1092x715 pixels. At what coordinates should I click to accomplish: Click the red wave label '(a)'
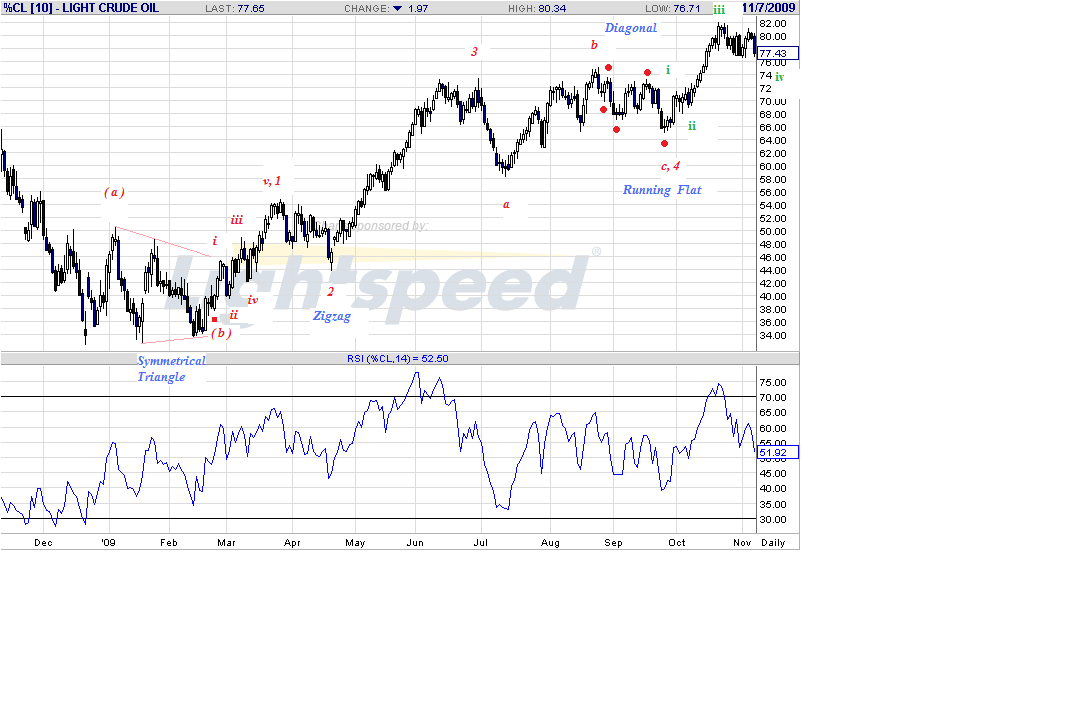point(114,192)
